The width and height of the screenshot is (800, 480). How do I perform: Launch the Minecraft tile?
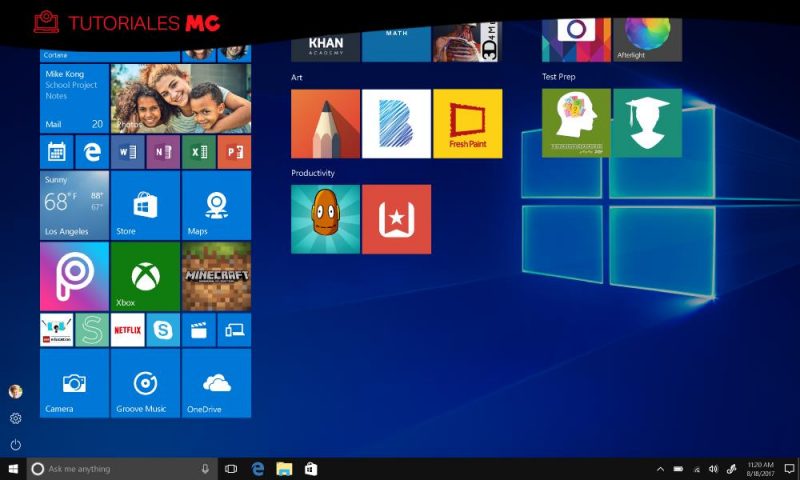tap(216, 276)
